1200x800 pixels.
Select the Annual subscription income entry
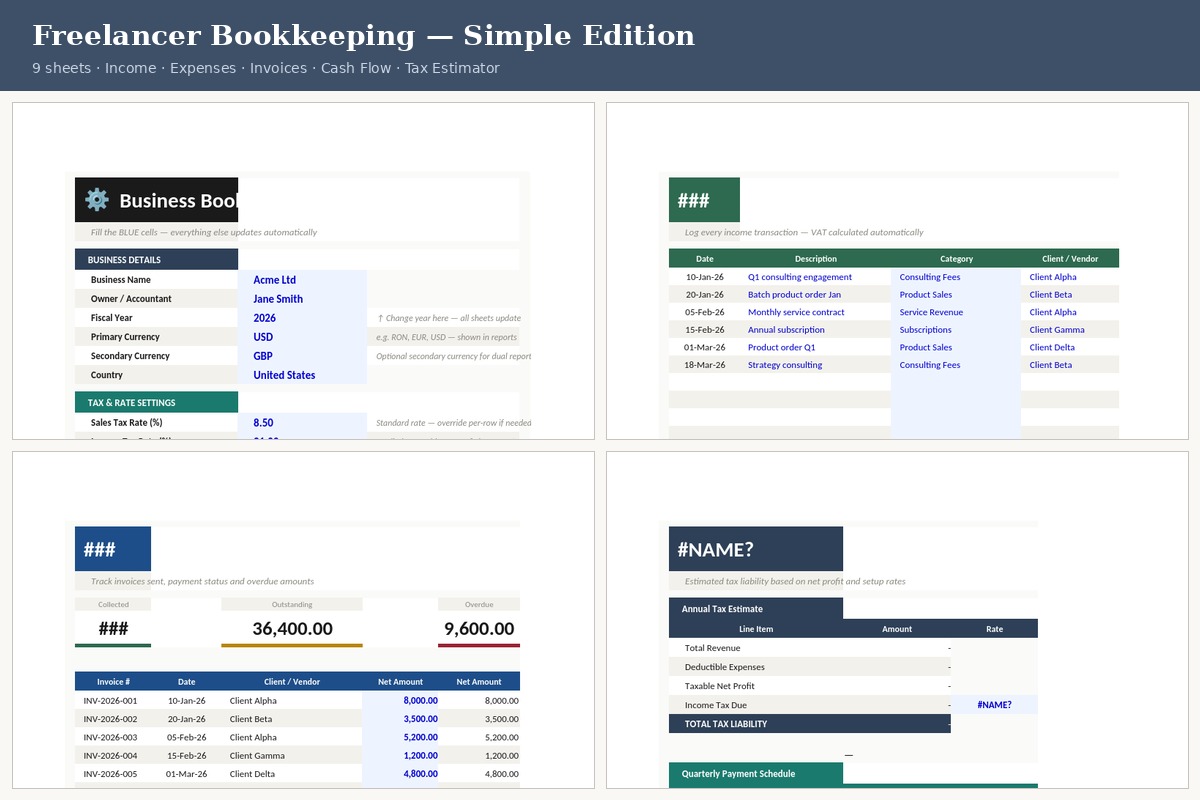click(x=787, y=329)
